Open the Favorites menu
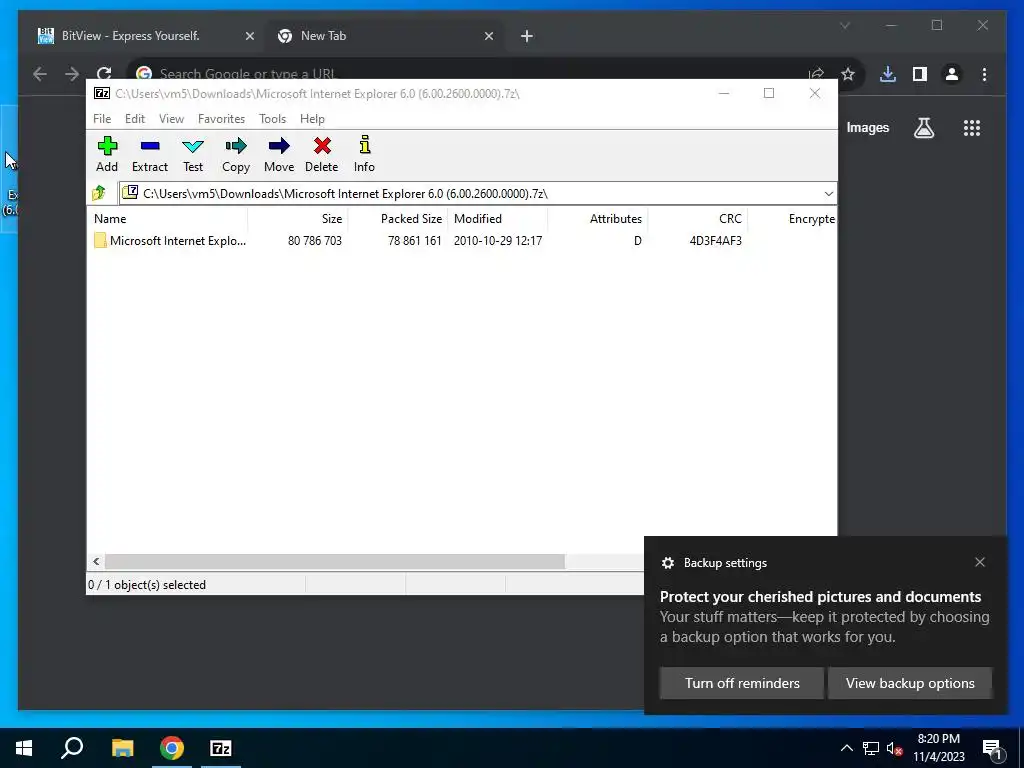1024x768 pixels. pyautogui.click(x=221, y=118)
